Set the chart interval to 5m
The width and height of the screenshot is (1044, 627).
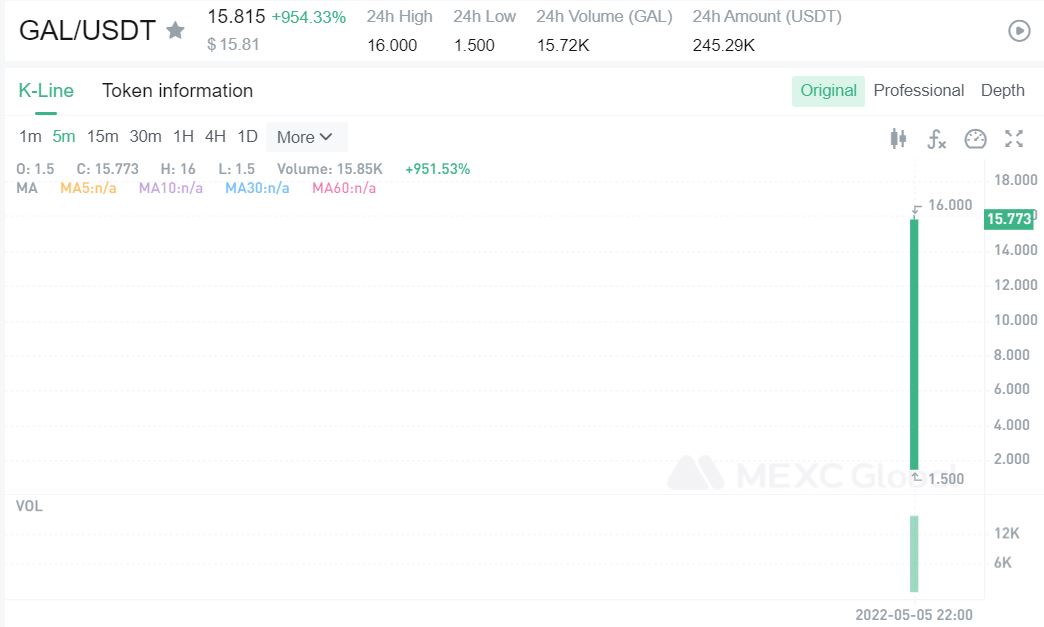click(x=64, y=136)
